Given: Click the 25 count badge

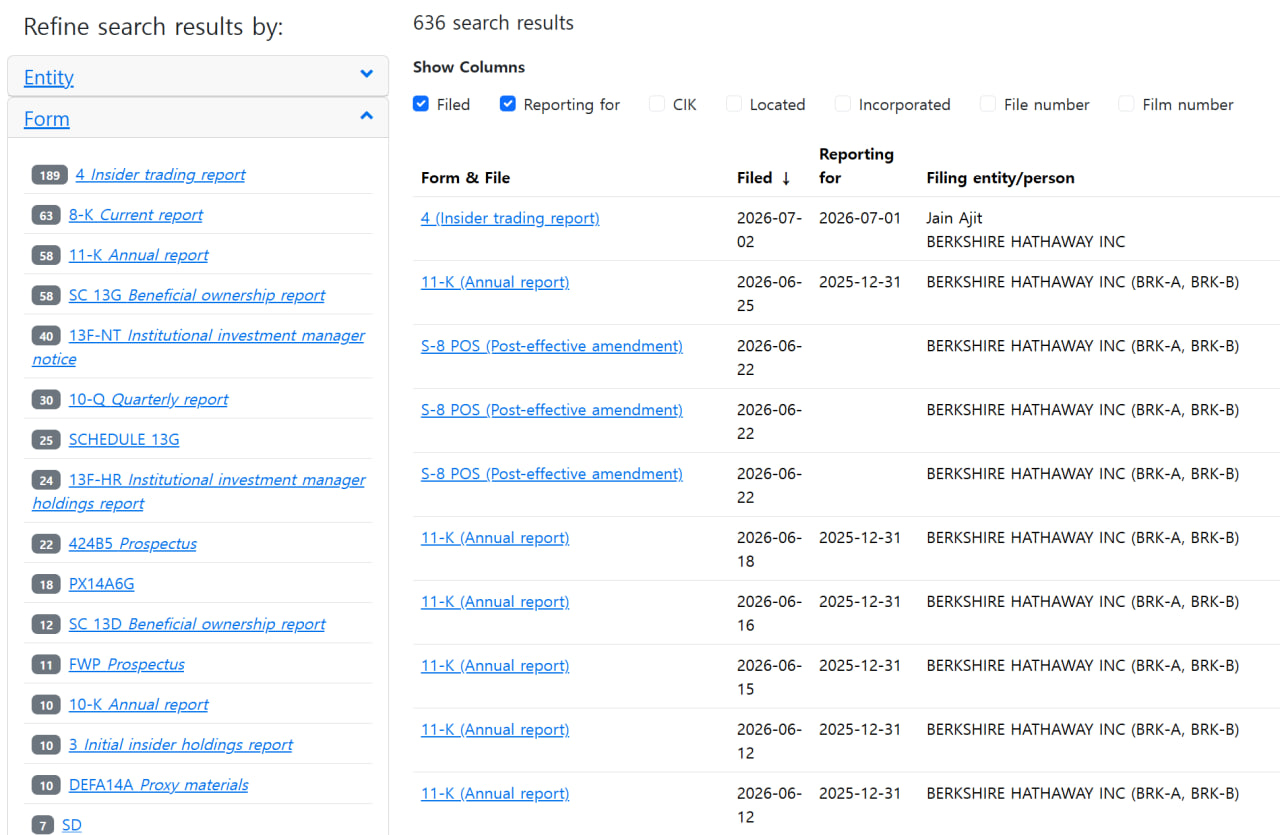Looking at the screenshot, I should [46, 440].
